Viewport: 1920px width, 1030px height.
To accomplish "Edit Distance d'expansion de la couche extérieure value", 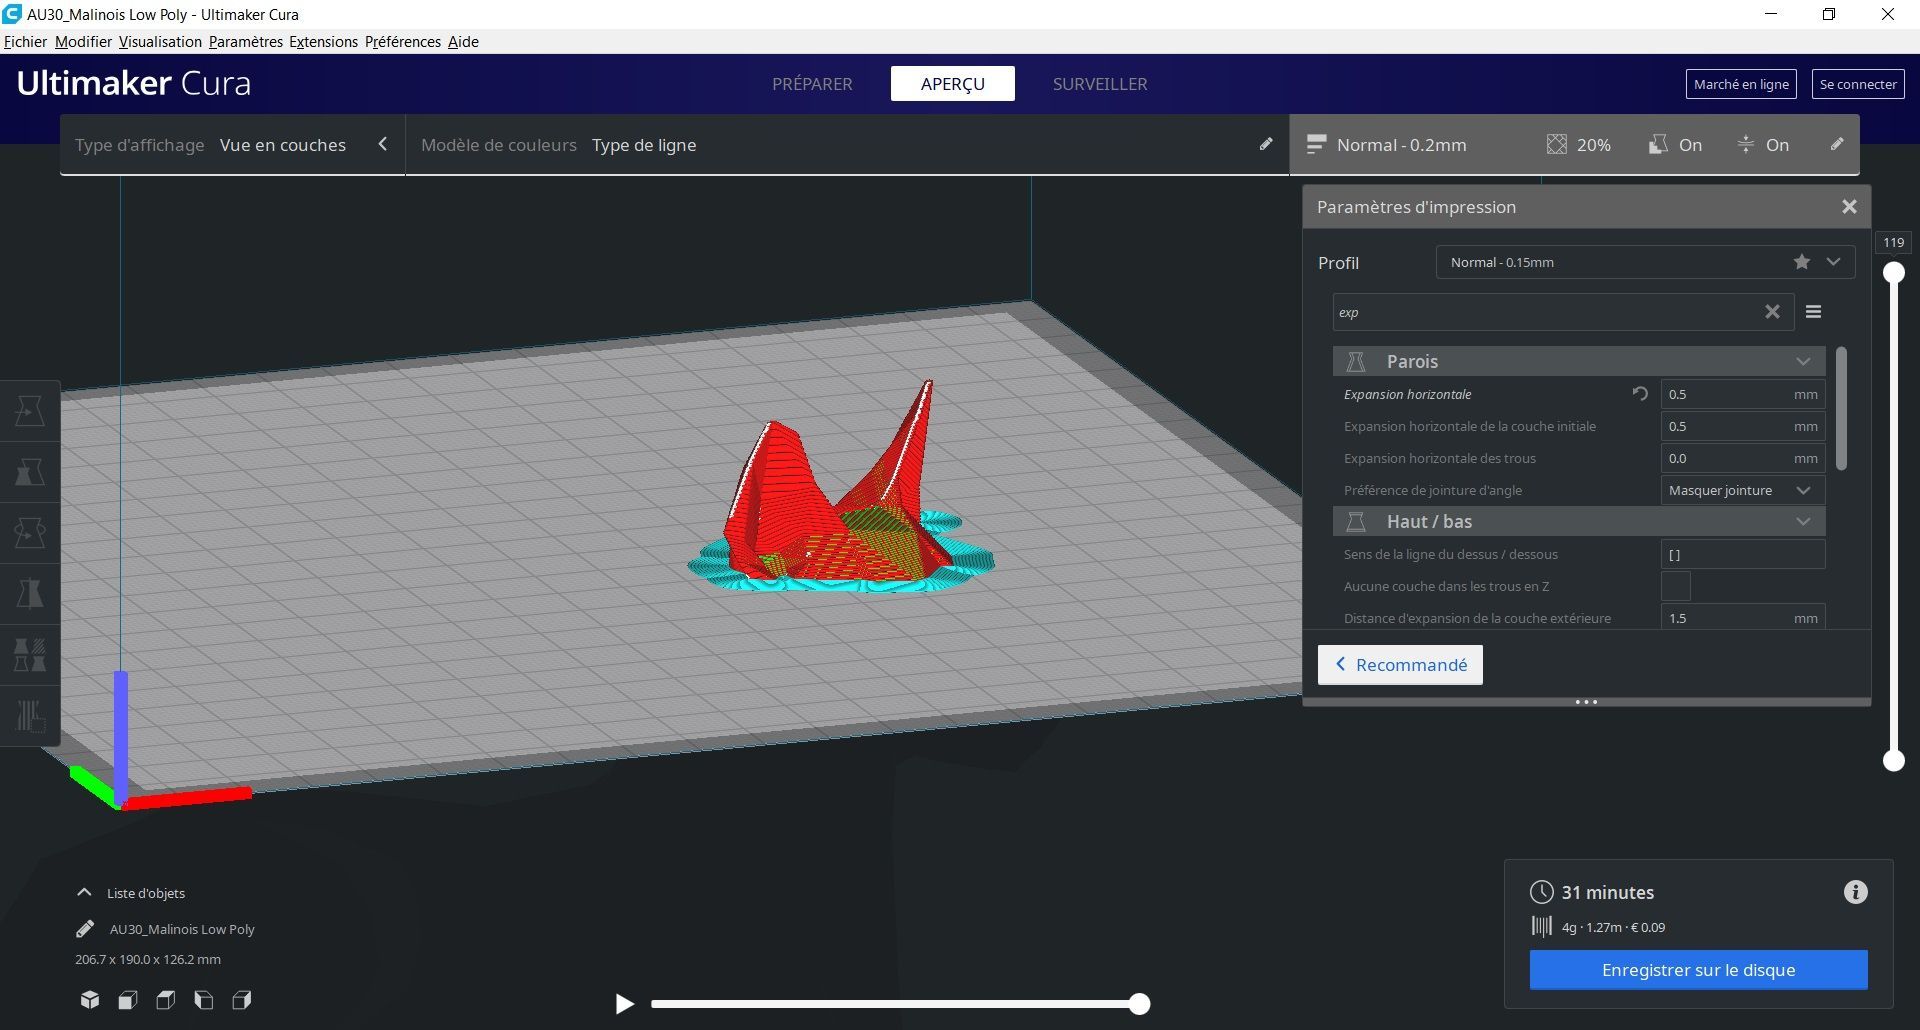I will pyautogui.click(x=1742, y=617).
